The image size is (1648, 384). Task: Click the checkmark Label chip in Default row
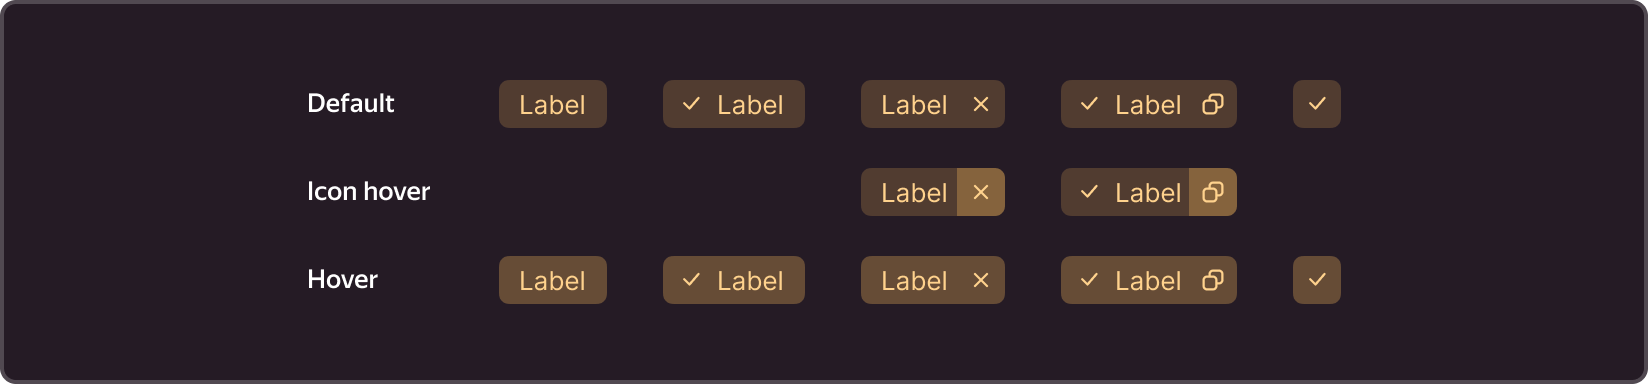pyautogui.click(x=734, y=104)
